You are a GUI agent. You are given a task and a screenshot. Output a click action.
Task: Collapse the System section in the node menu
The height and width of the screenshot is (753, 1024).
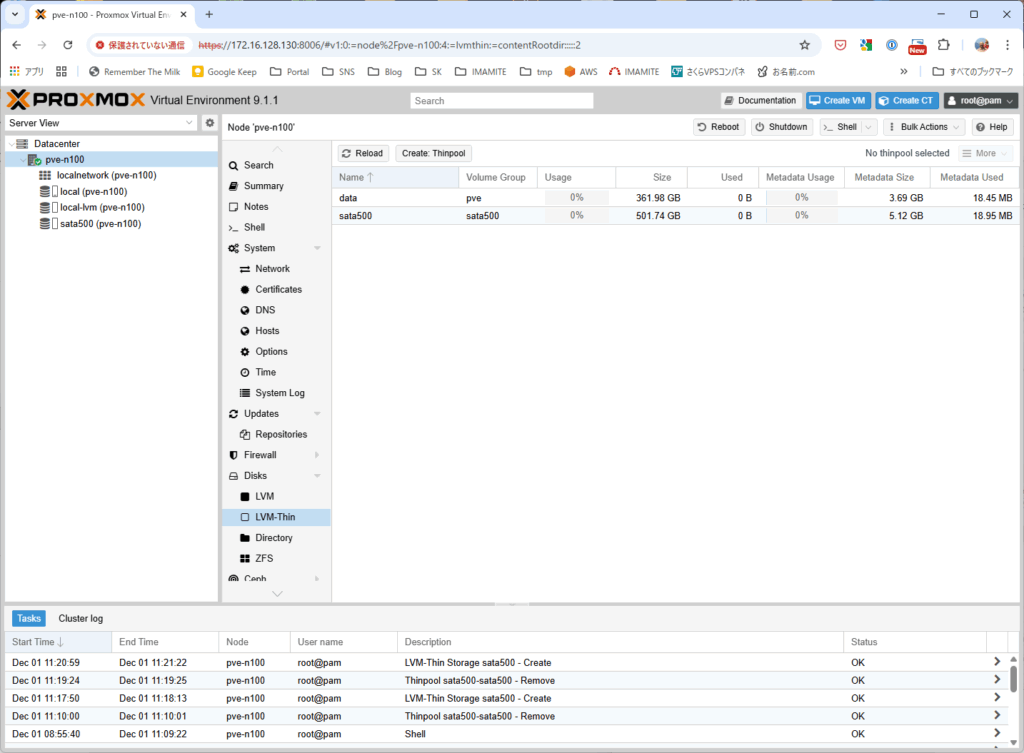click(x=317, y=248)
